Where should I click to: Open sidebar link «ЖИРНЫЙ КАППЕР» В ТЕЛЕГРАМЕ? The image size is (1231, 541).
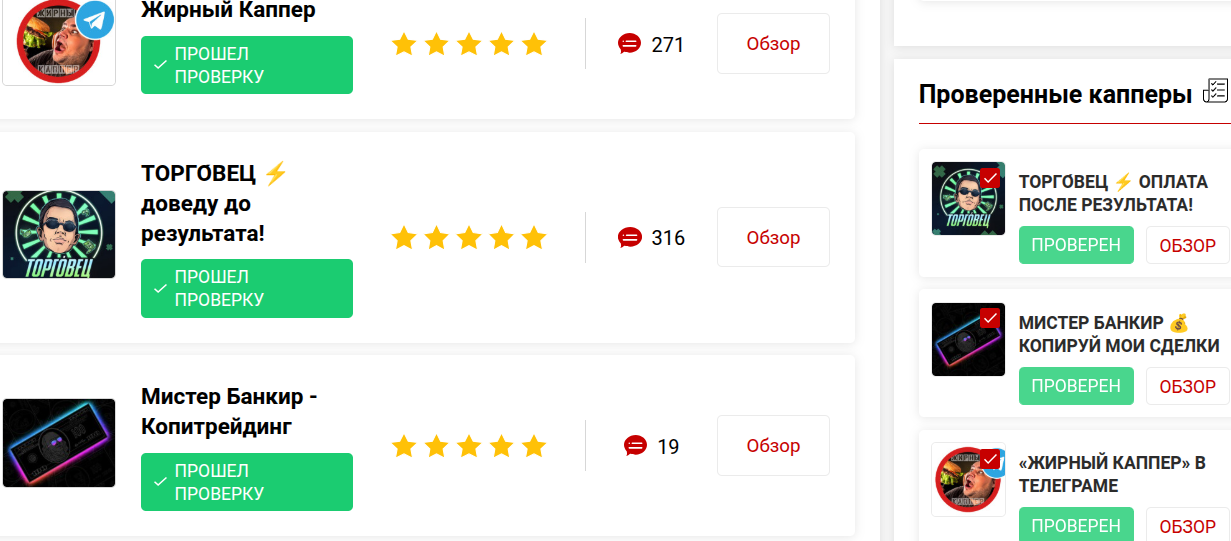[1112, 475]
